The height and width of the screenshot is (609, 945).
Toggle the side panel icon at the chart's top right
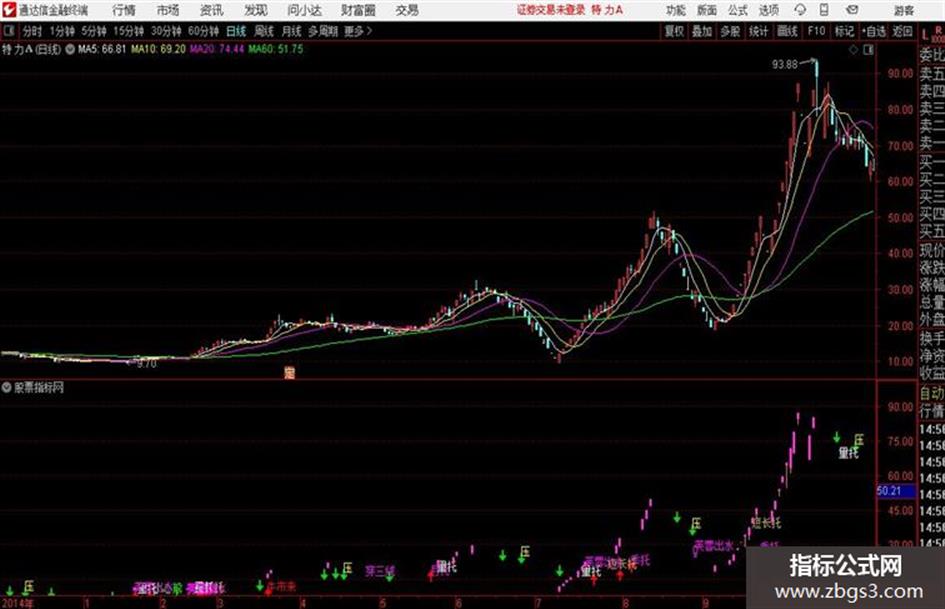868,50
